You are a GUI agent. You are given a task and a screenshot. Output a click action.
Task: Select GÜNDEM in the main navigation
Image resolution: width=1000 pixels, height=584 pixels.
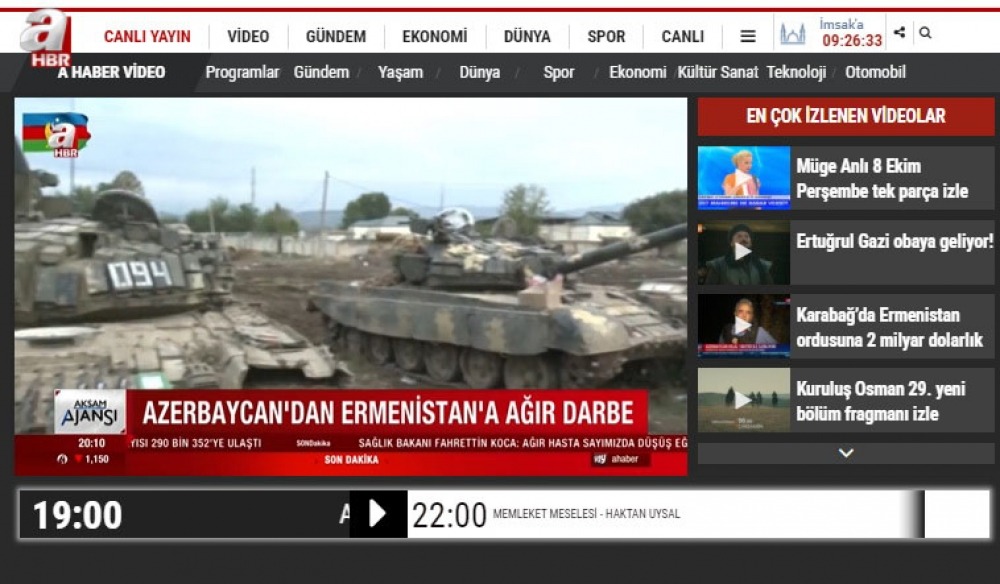point(335,37)
